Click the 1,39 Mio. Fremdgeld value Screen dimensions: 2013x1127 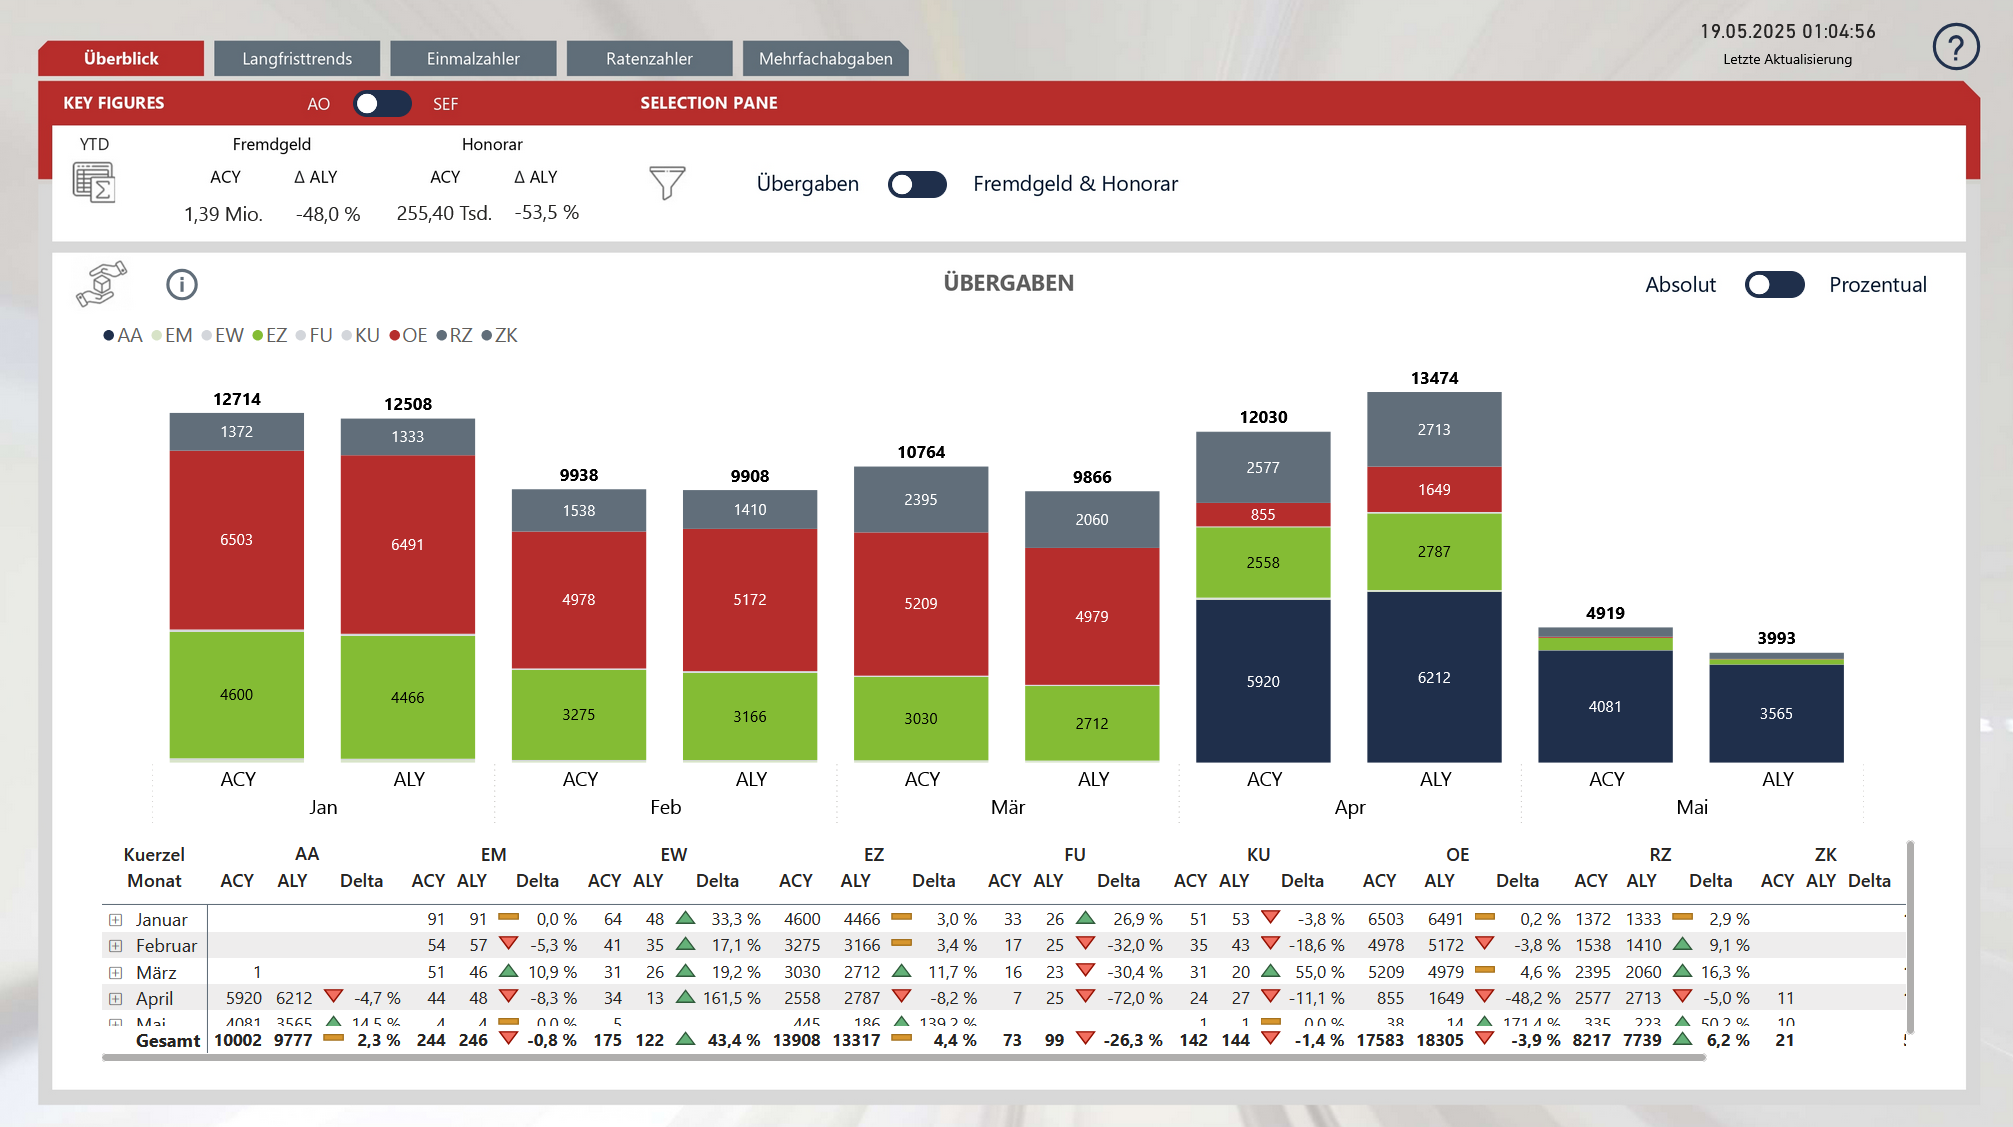[223, 214]
